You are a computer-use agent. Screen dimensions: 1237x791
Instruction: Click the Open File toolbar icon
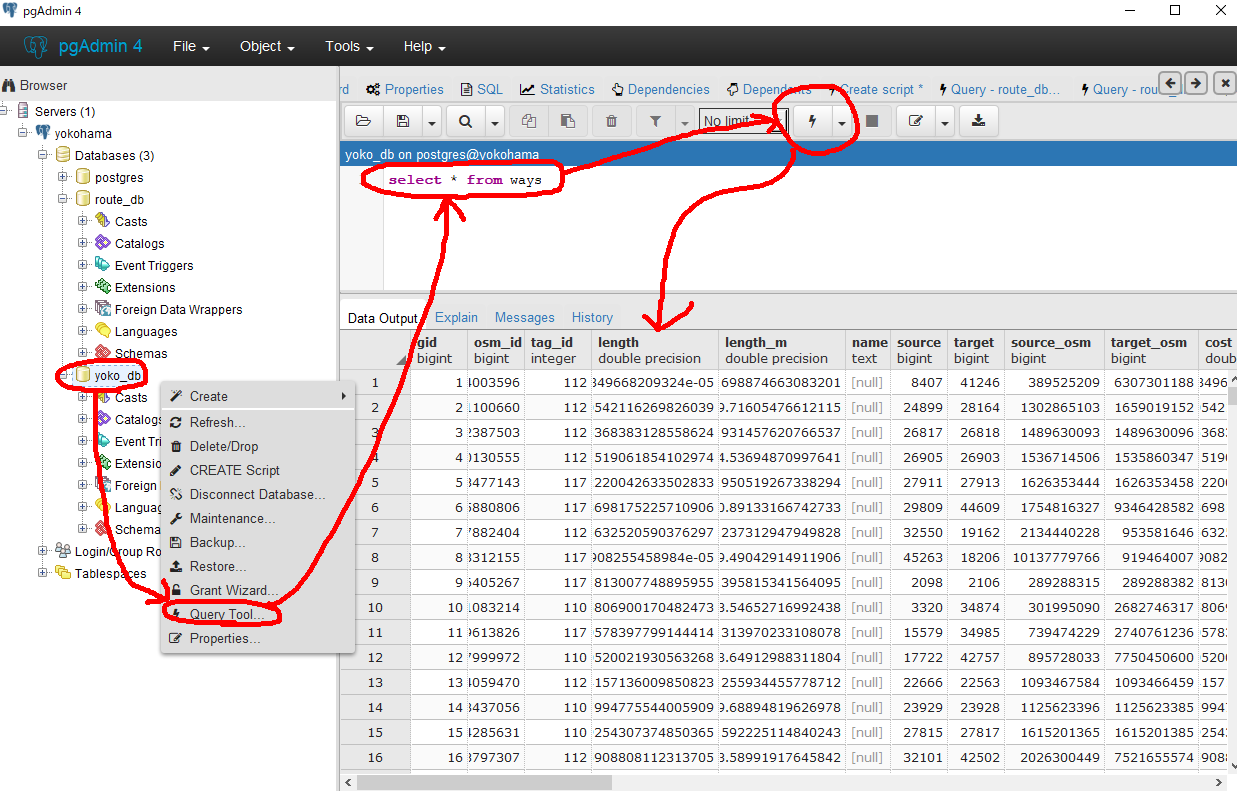point(363,121)
